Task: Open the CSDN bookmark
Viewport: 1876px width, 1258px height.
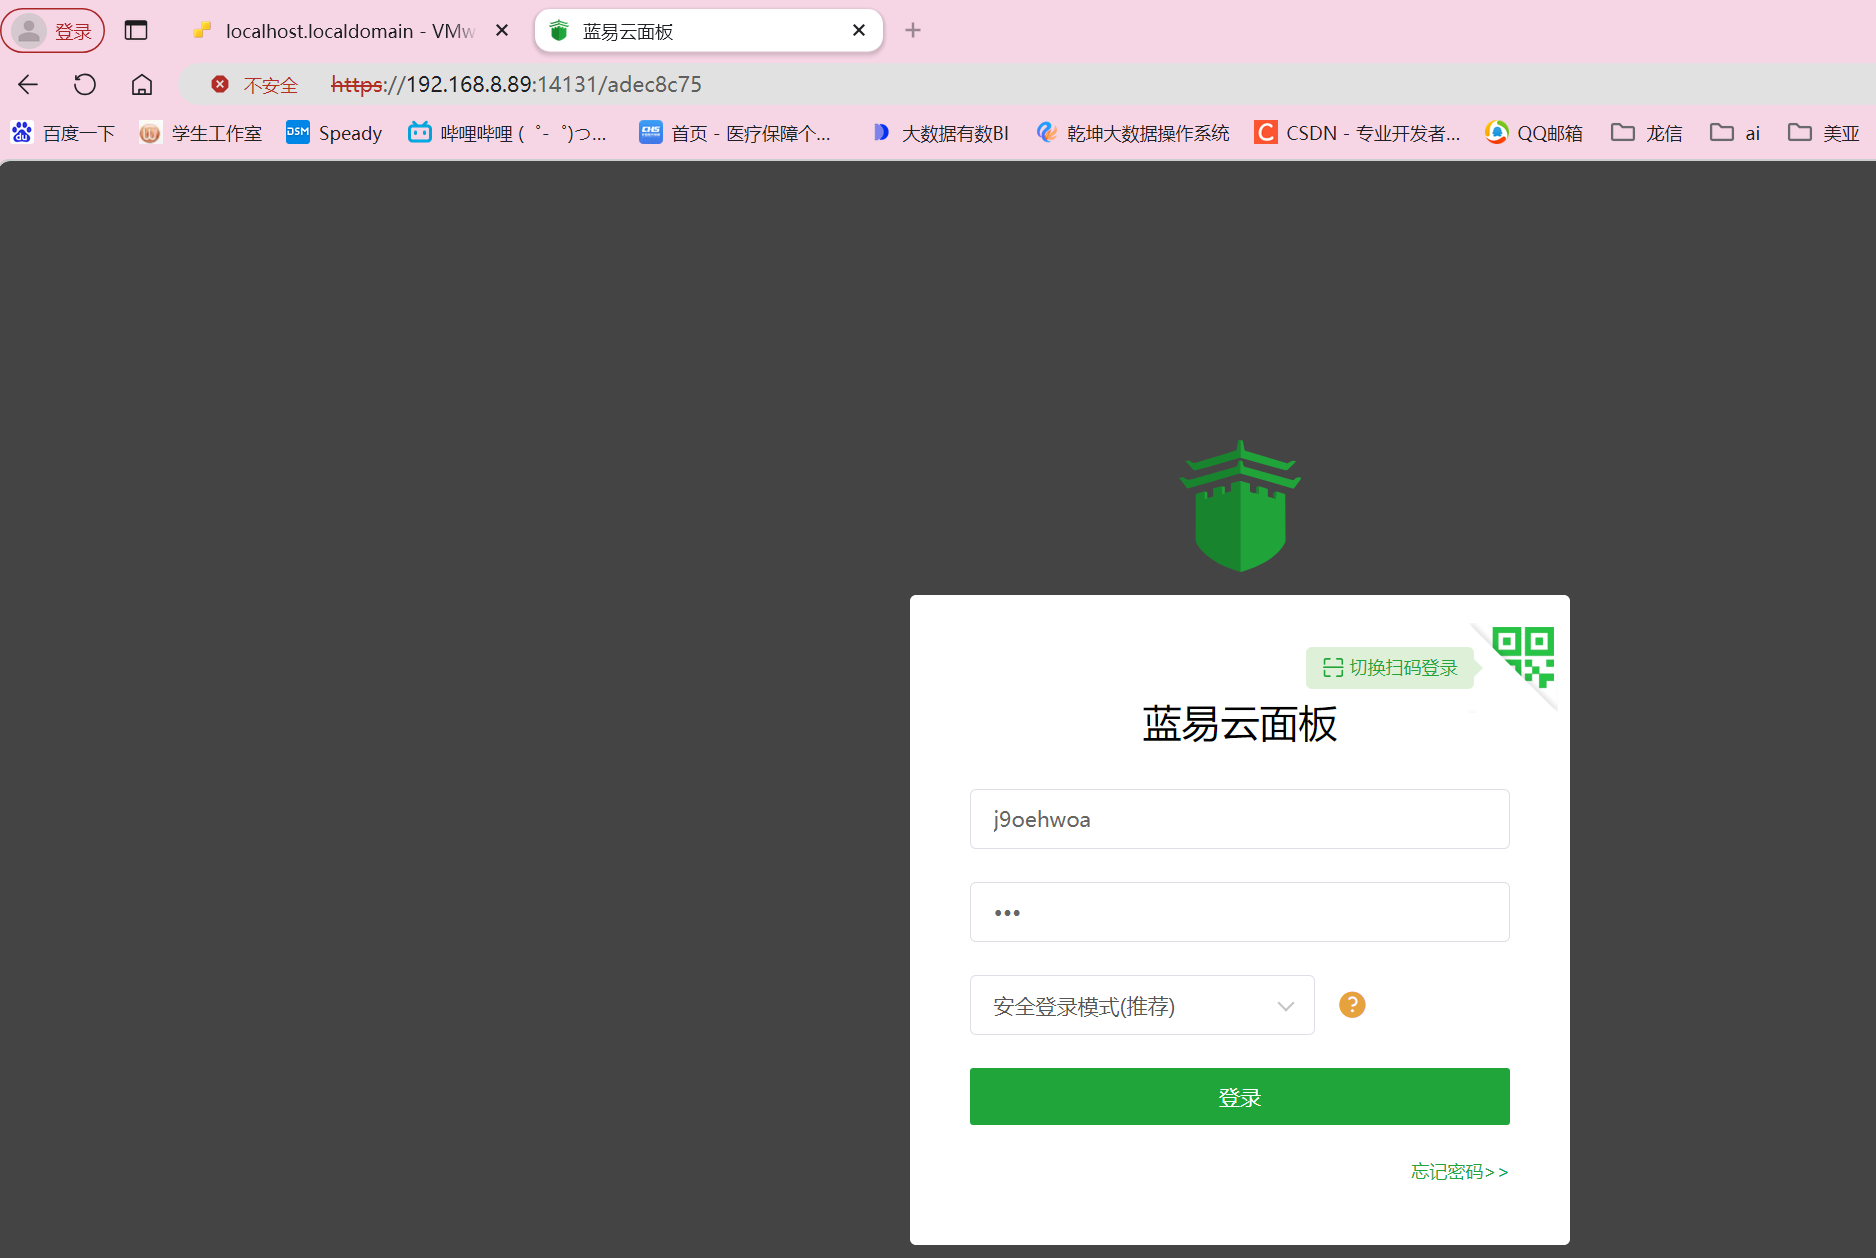Action: [1357, 133]
